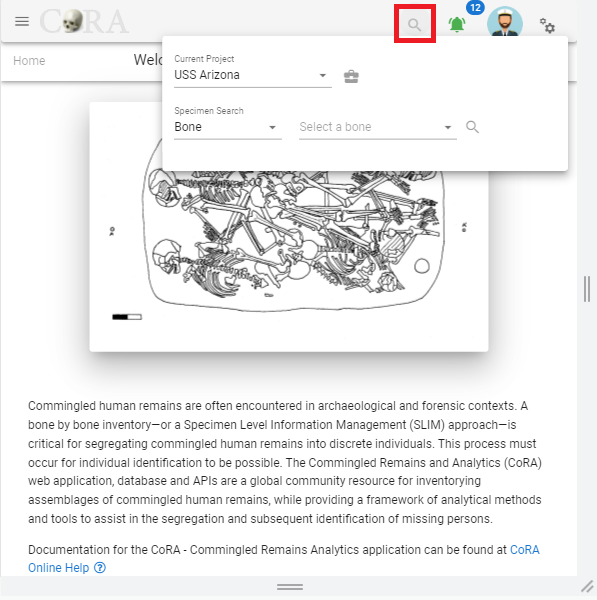597x600 pixels.
Task: Click the bottom horizontal resize handle
Action: pos(290,587)
